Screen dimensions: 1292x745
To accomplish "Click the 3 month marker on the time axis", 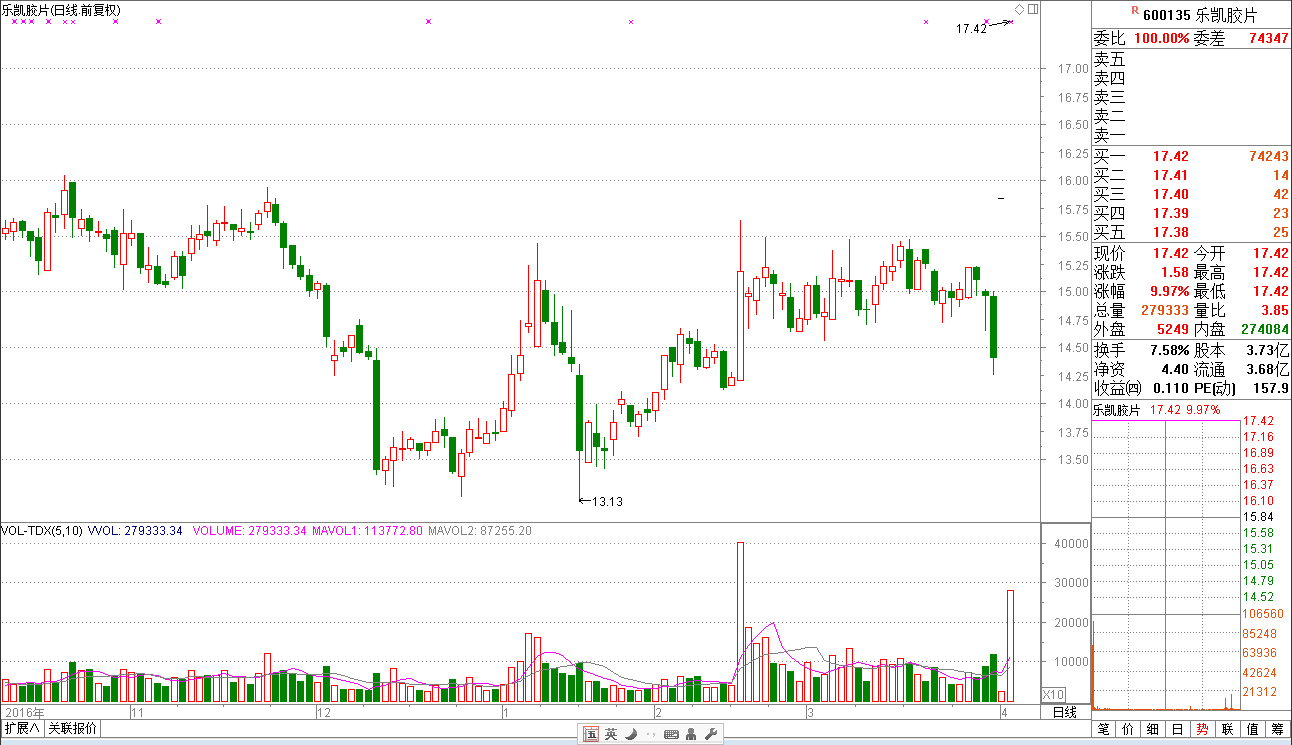I will click(x=811, y=712).
